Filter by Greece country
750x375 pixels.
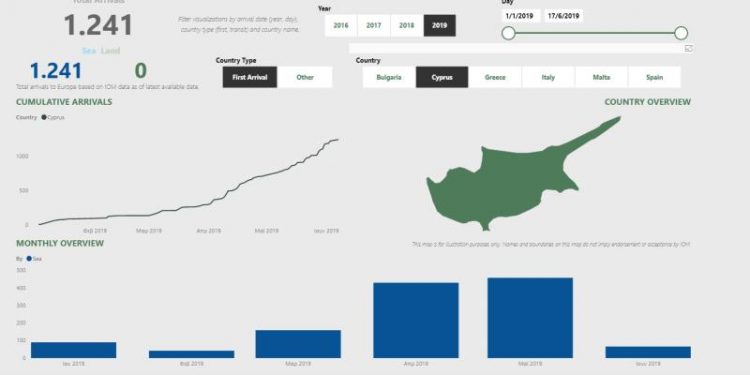[x=495, y=77]
